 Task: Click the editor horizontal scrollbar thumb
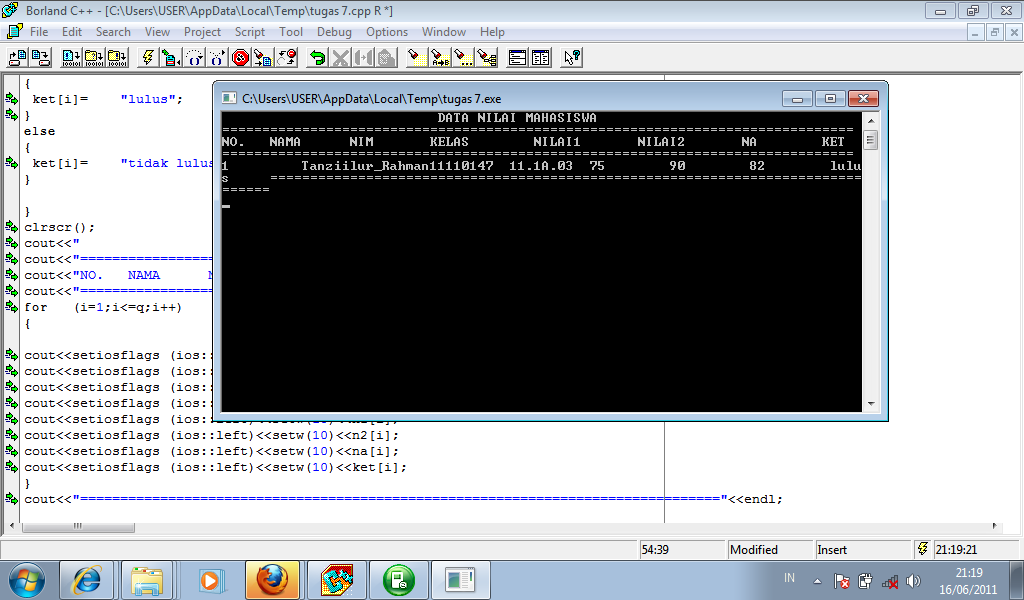click(78, 526)
